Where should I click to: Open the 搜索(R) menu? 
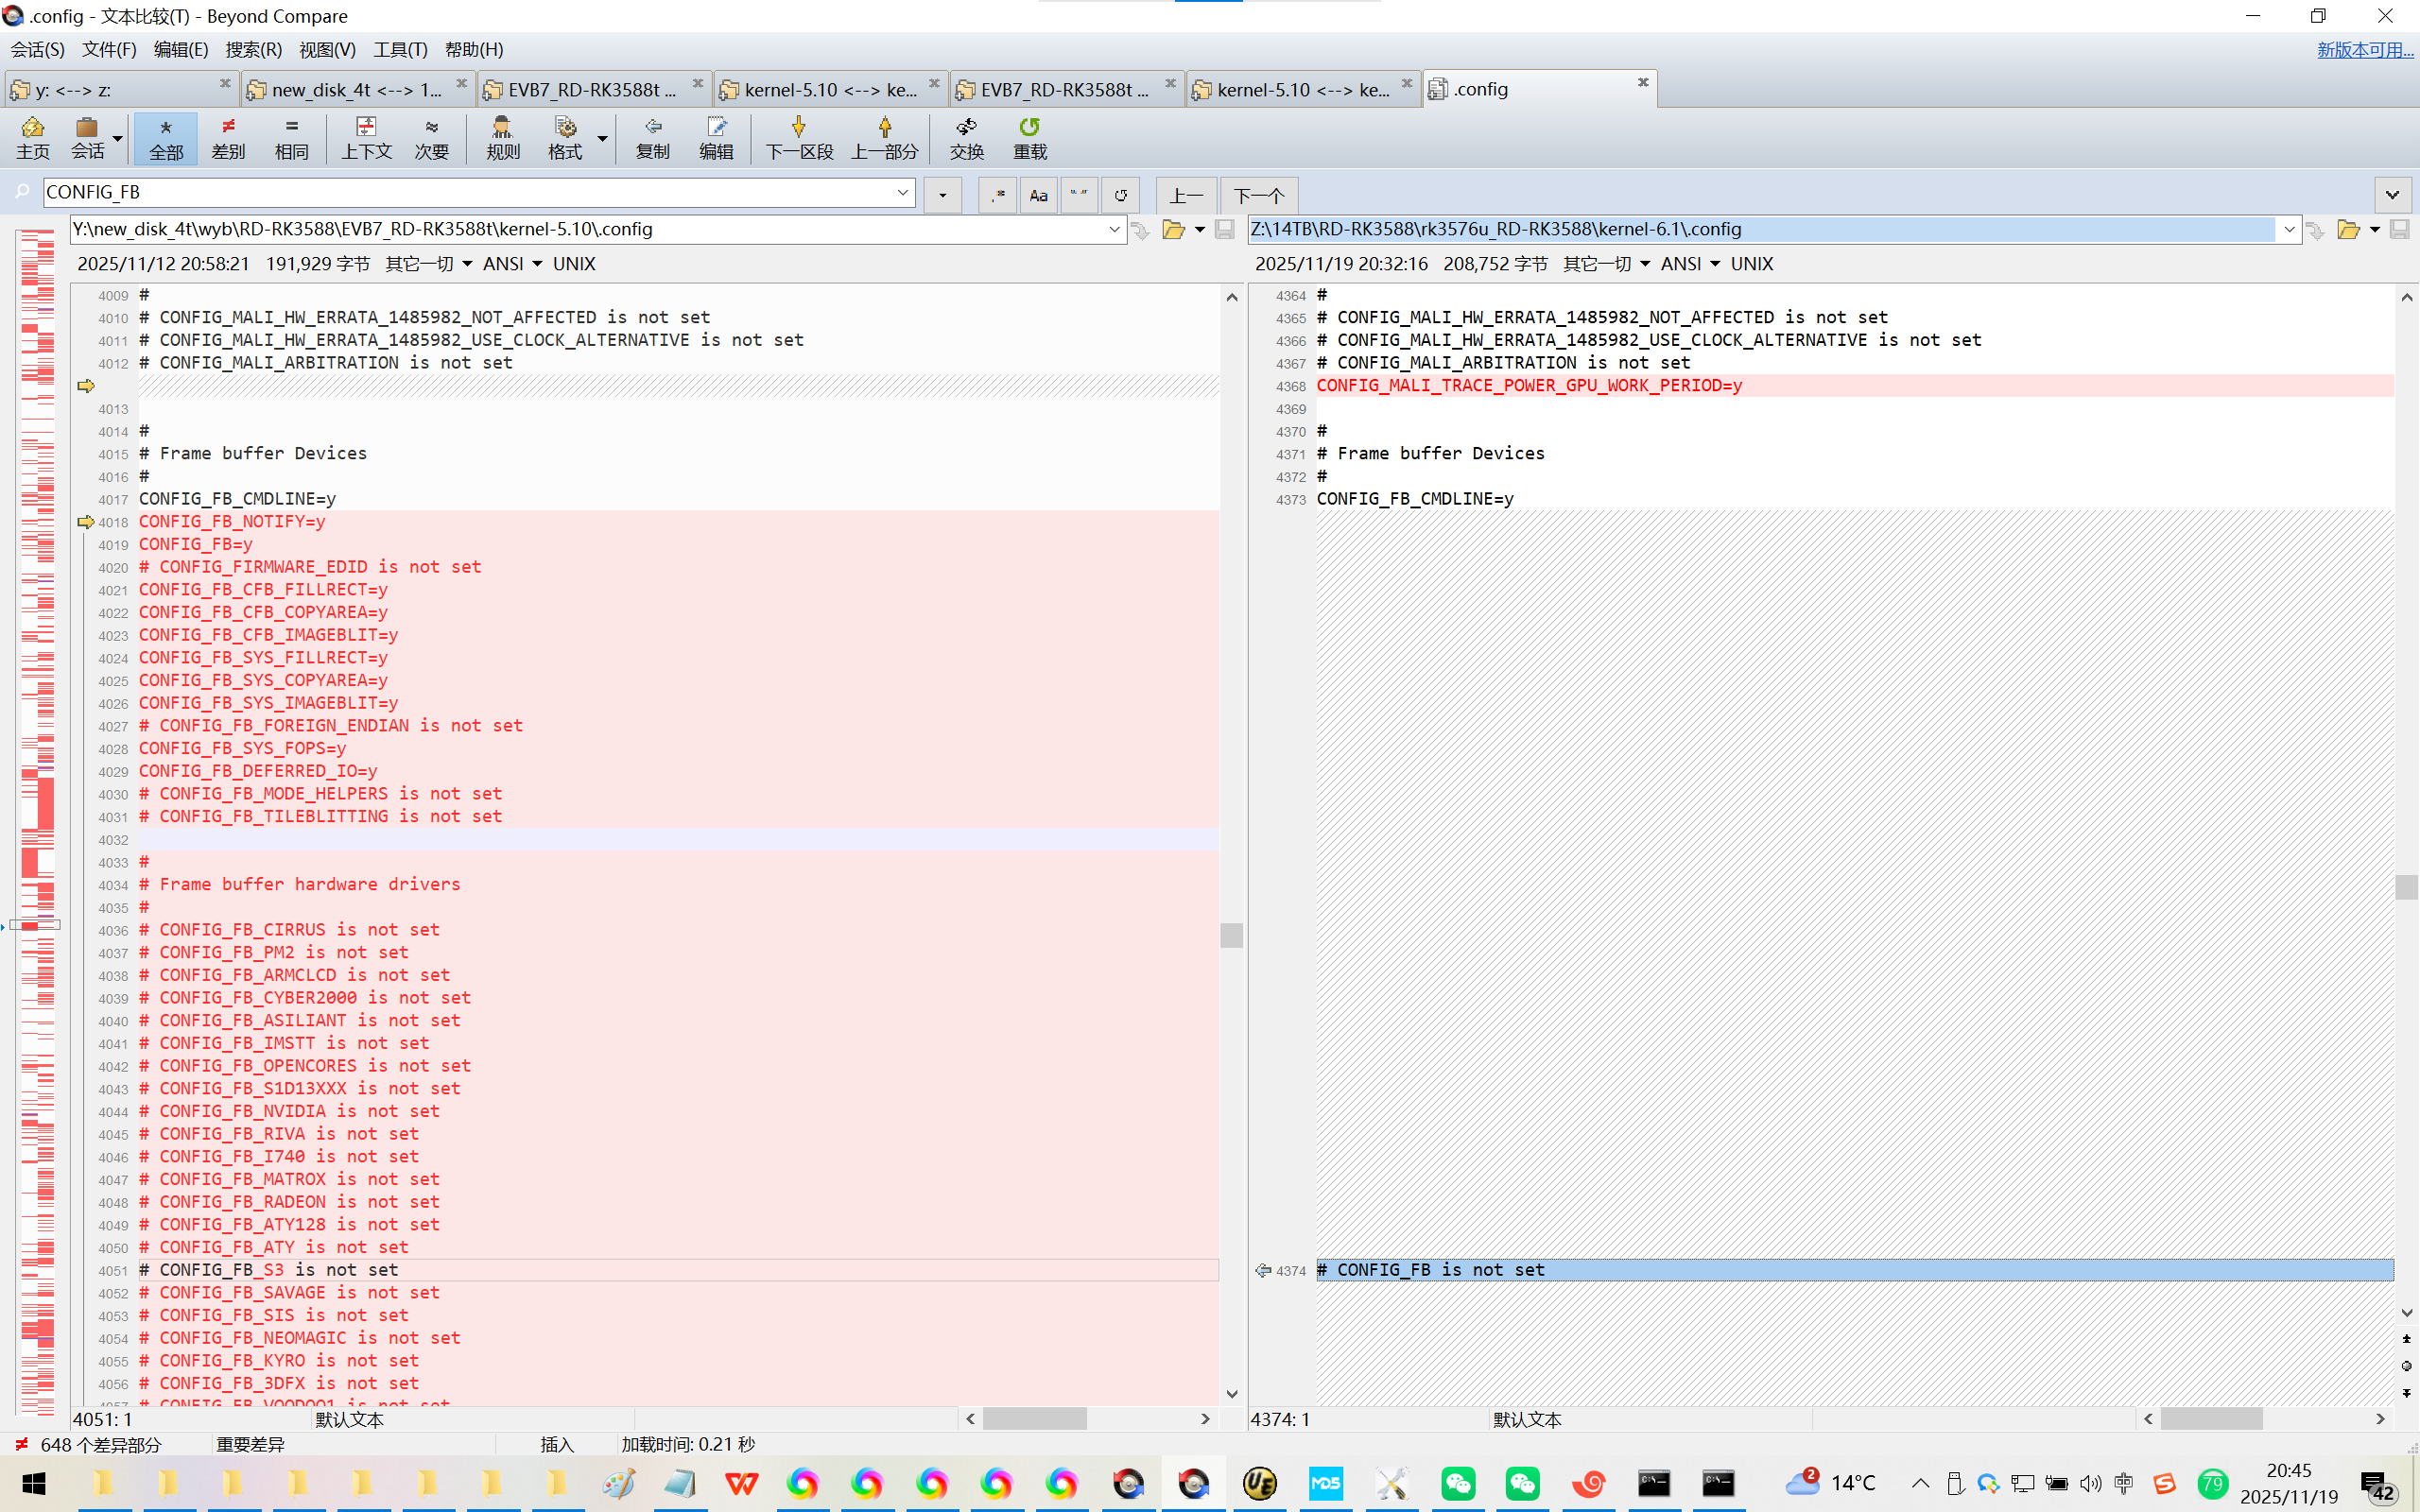tap(253, 49)
